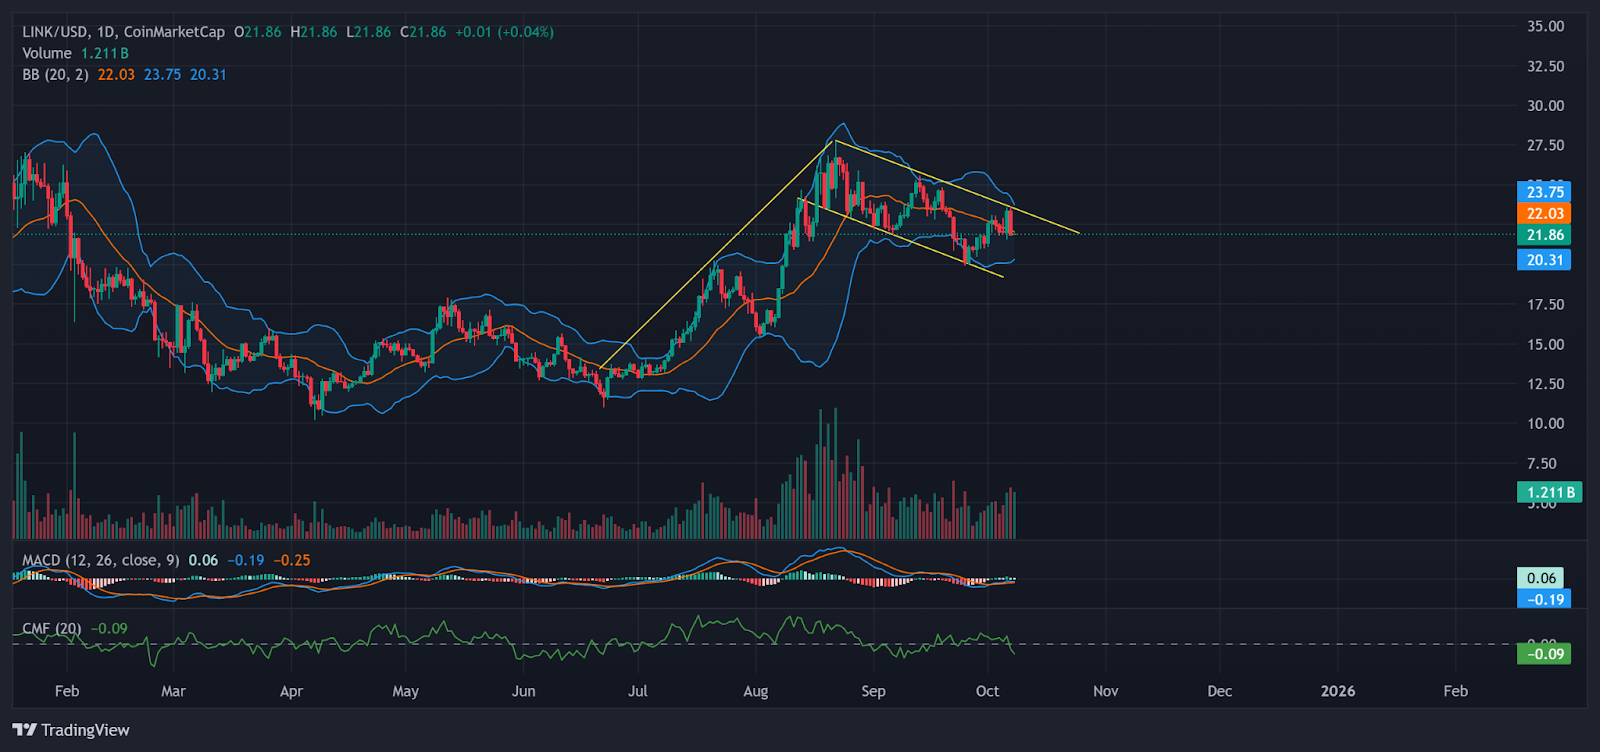
Task: Click the green 21.86 current price tag
Action: click(1544, 235)
